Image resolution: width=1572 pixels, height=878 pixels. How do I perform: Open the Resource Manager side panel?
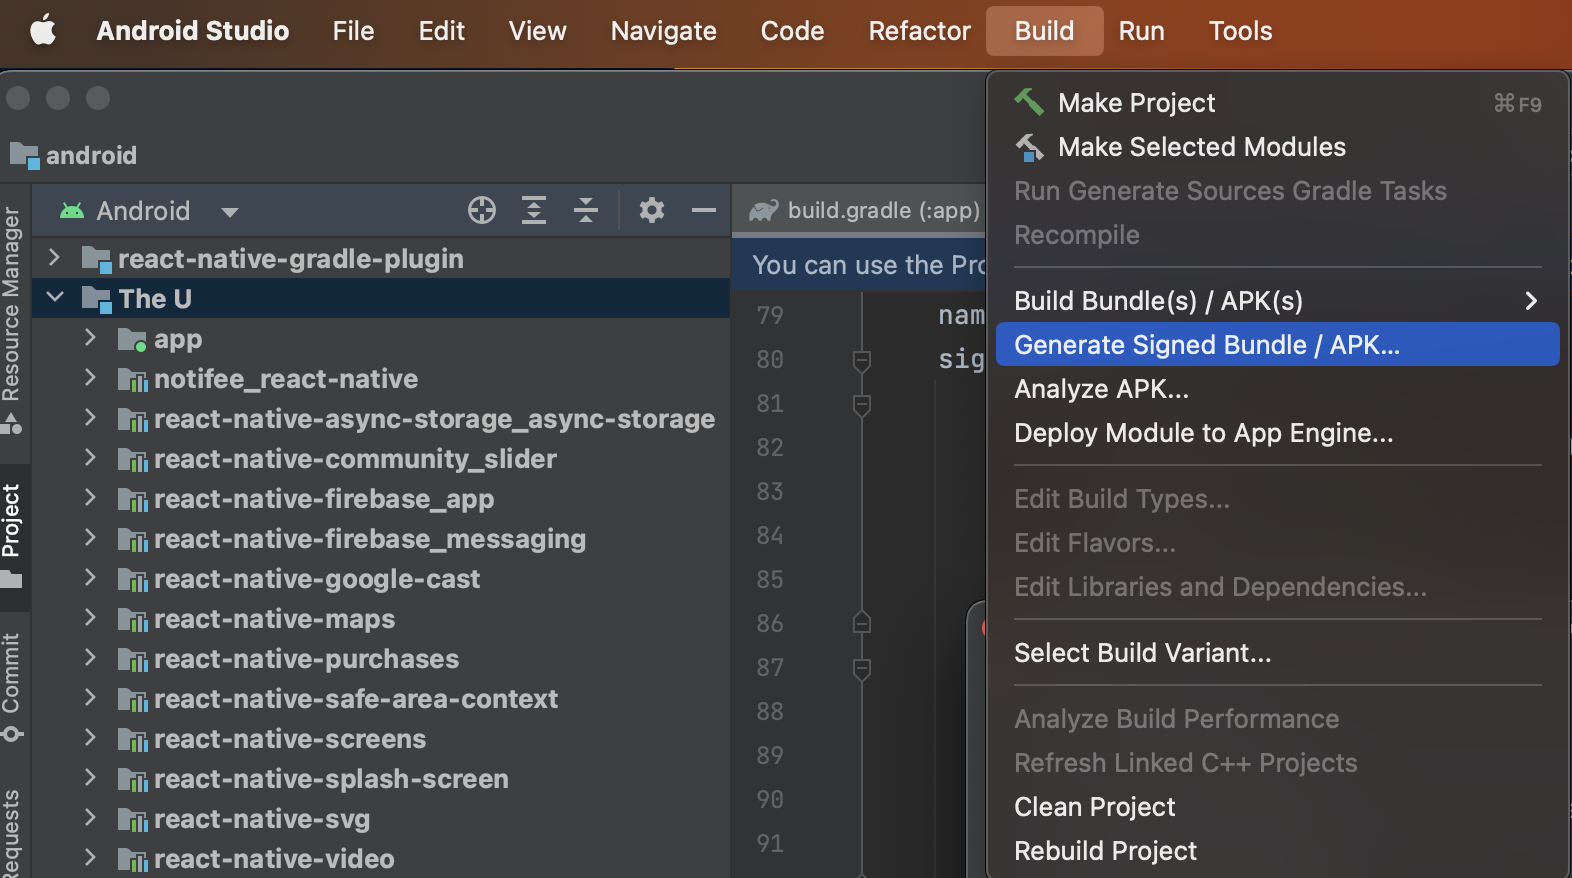pos(12,310)
